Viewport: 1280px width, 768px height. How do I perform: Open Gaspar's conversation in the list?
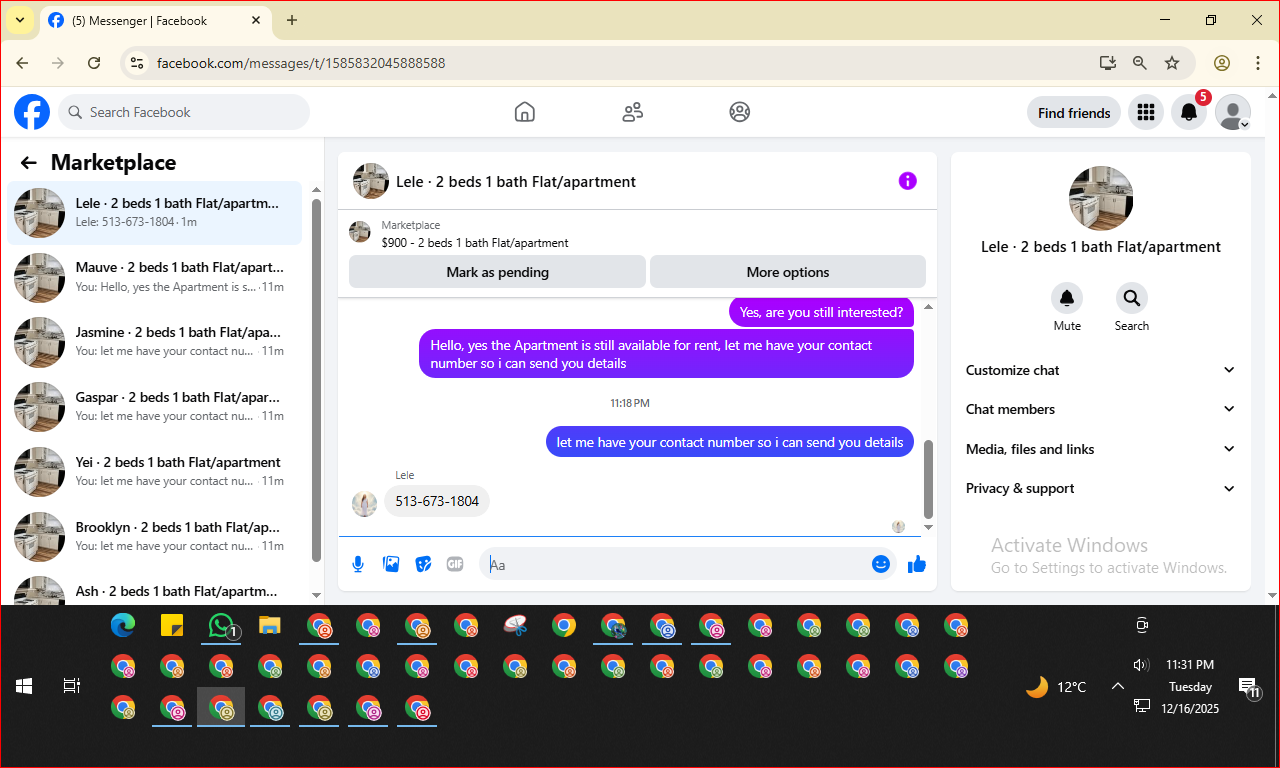click(x=155, y=407)
